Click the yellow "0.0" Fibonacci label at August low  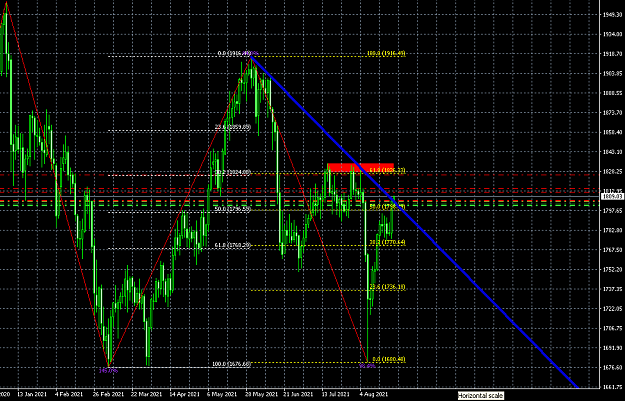coord(389,359)
